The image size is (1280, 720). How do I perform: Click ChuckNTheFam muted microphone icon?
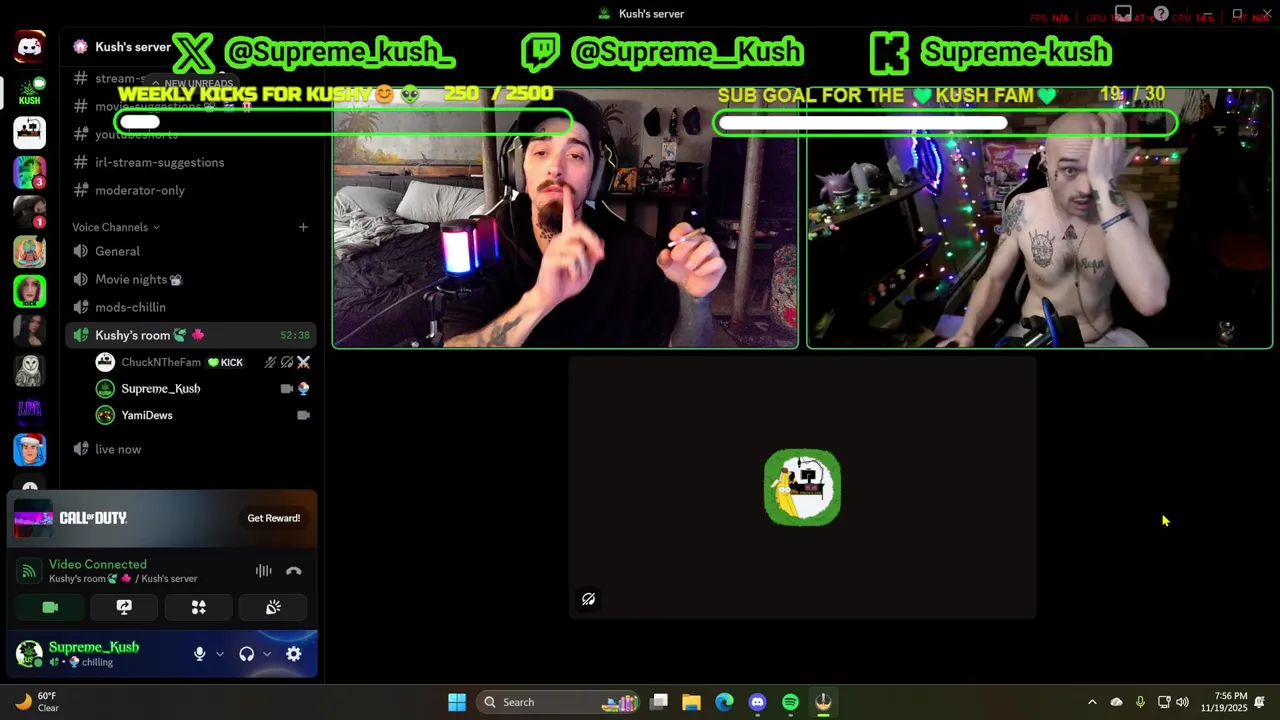(270, 362)
